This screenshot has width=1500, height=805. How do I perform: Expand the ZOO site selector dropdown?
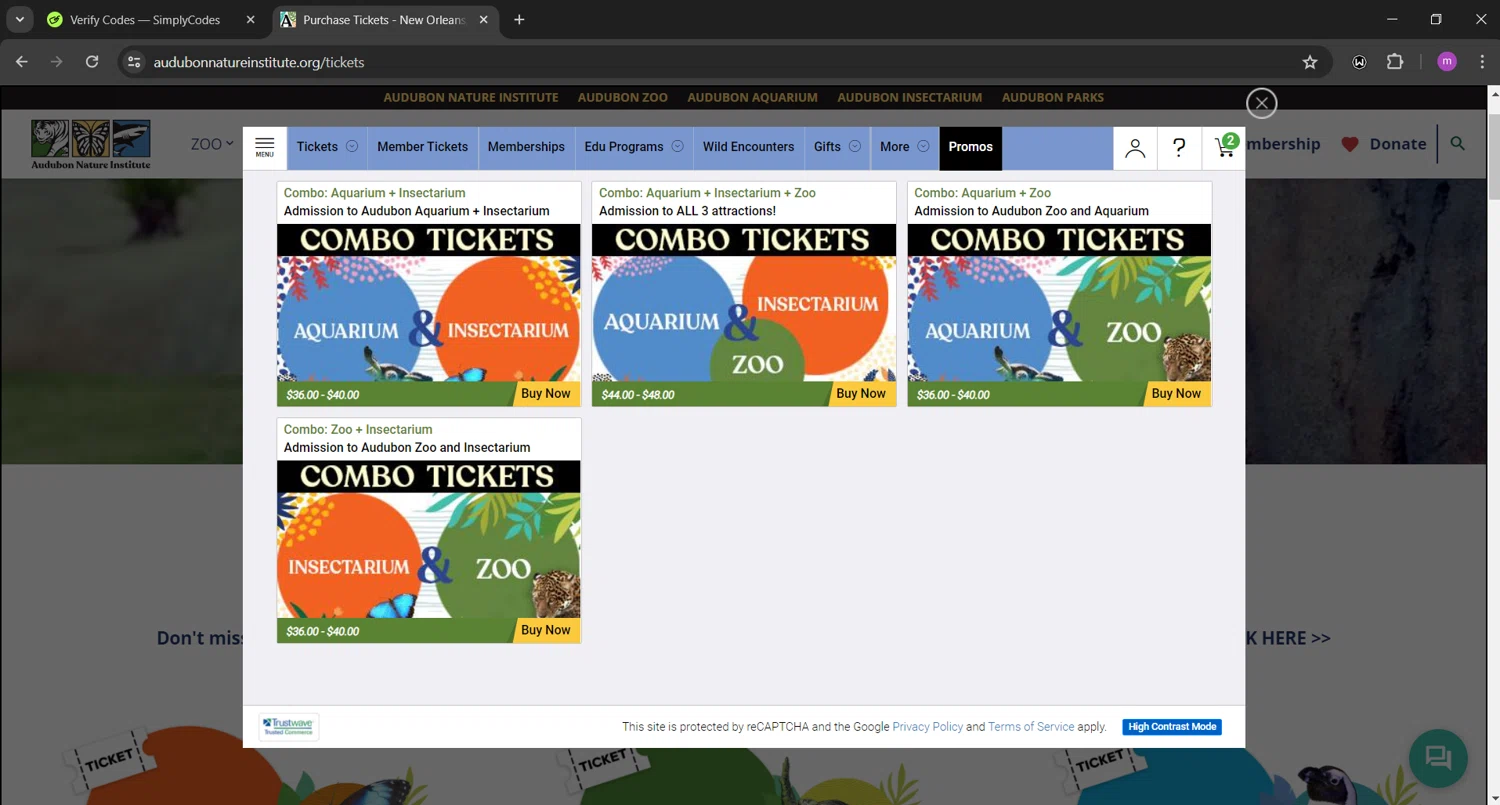[212, 144]
